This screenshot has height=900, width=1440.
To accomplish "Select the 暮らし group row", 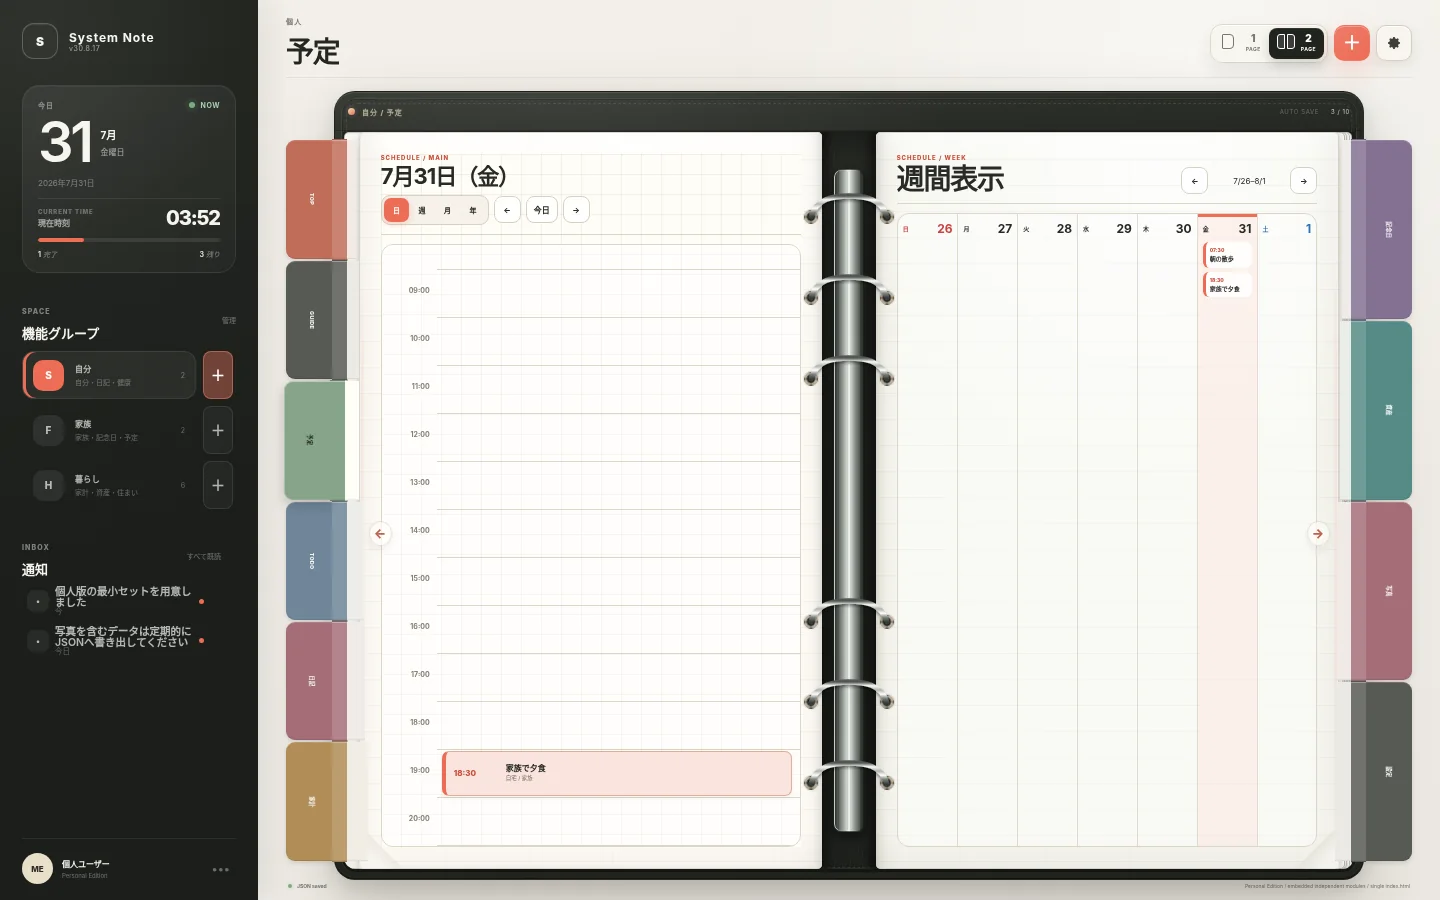I will [109, 485].
